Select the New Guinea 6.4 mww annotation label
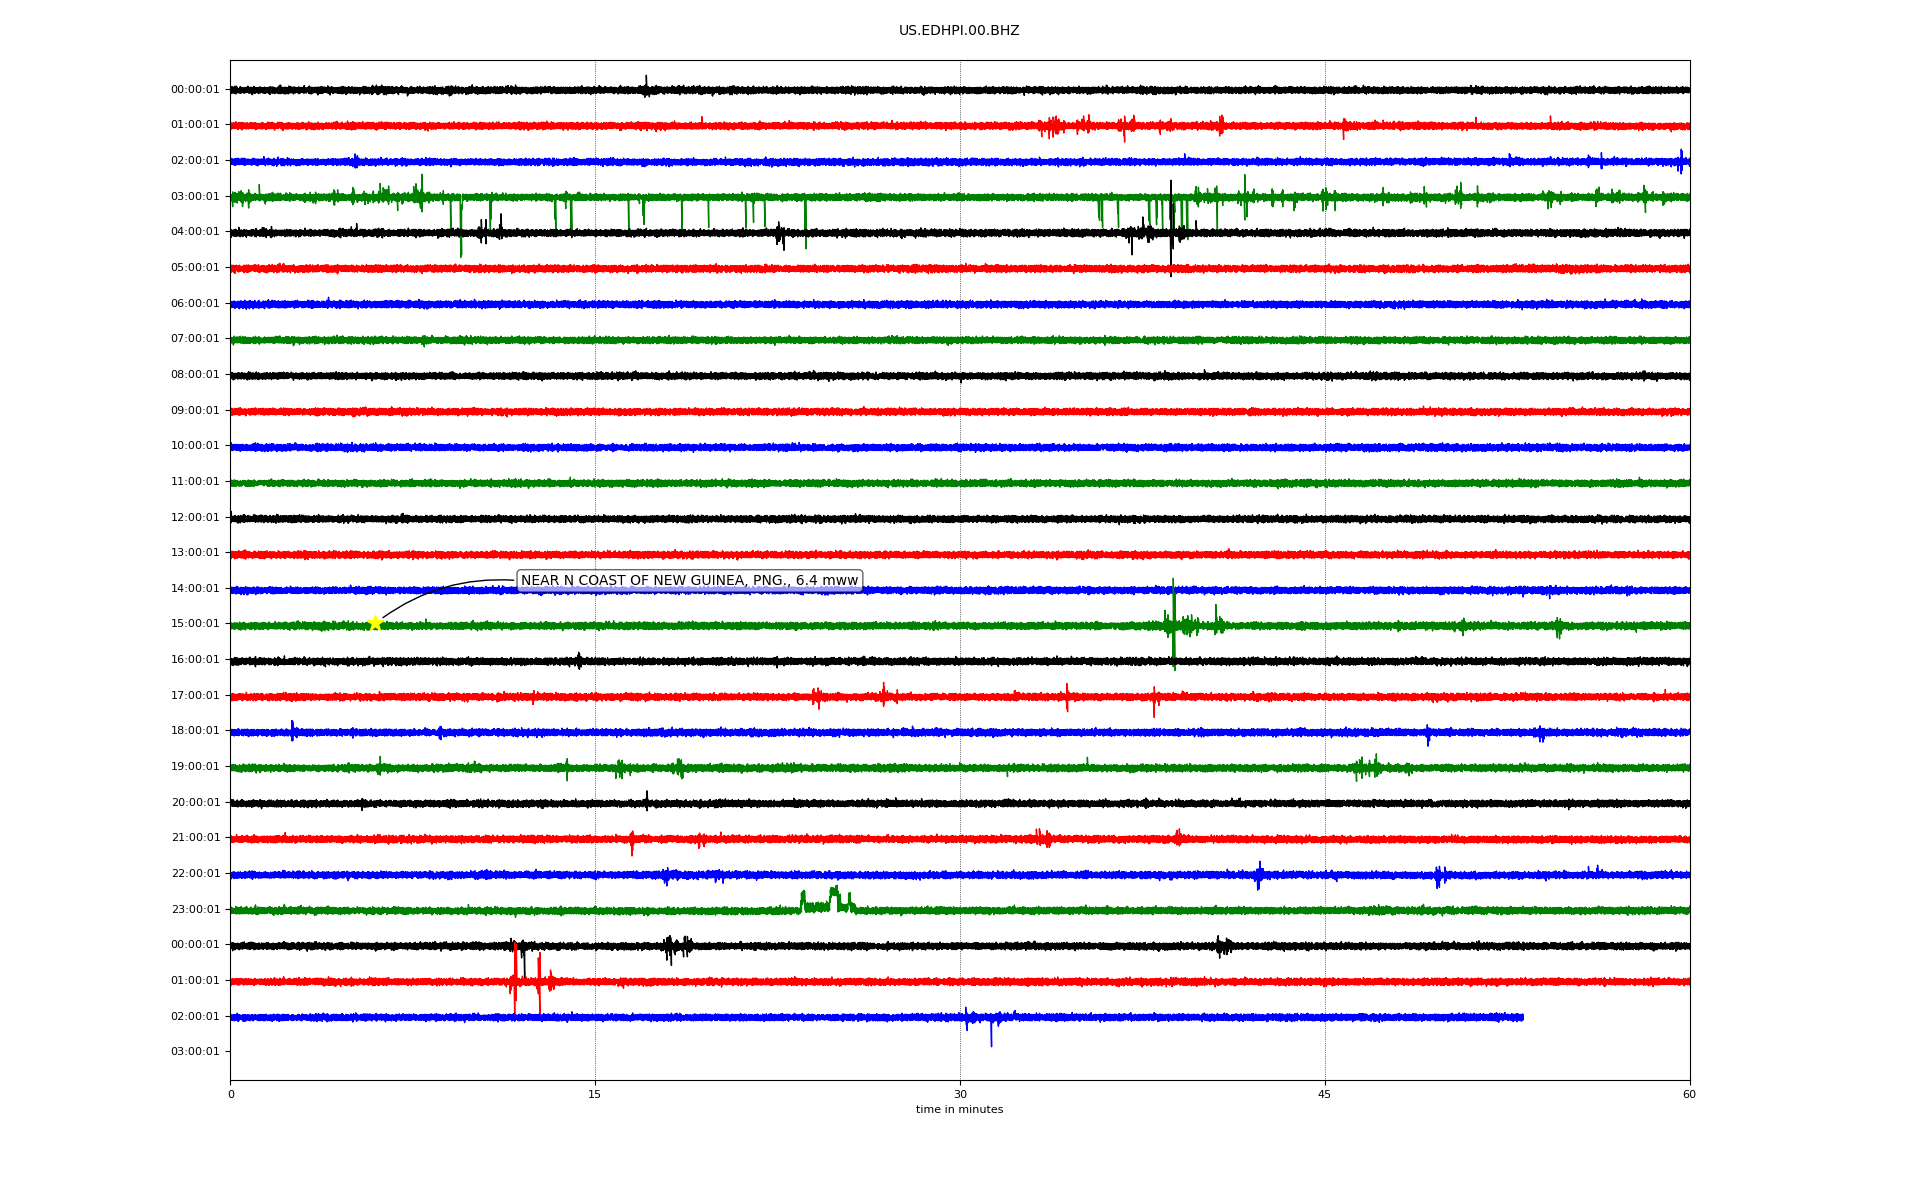 pyautogui.click(x=689, y=581)
